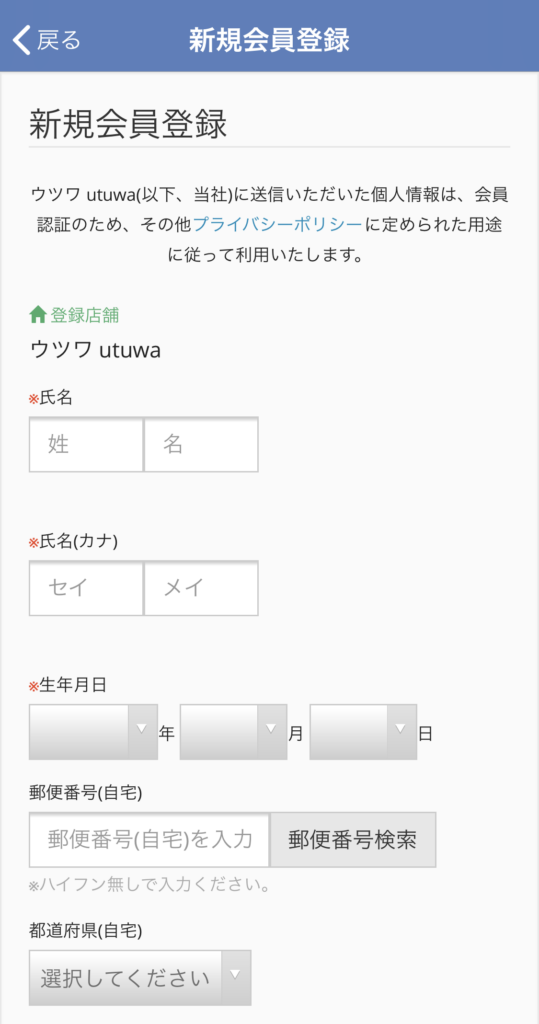Go back using the 戻る label
Screen dimensions: 539x1024
pos(59,40)
